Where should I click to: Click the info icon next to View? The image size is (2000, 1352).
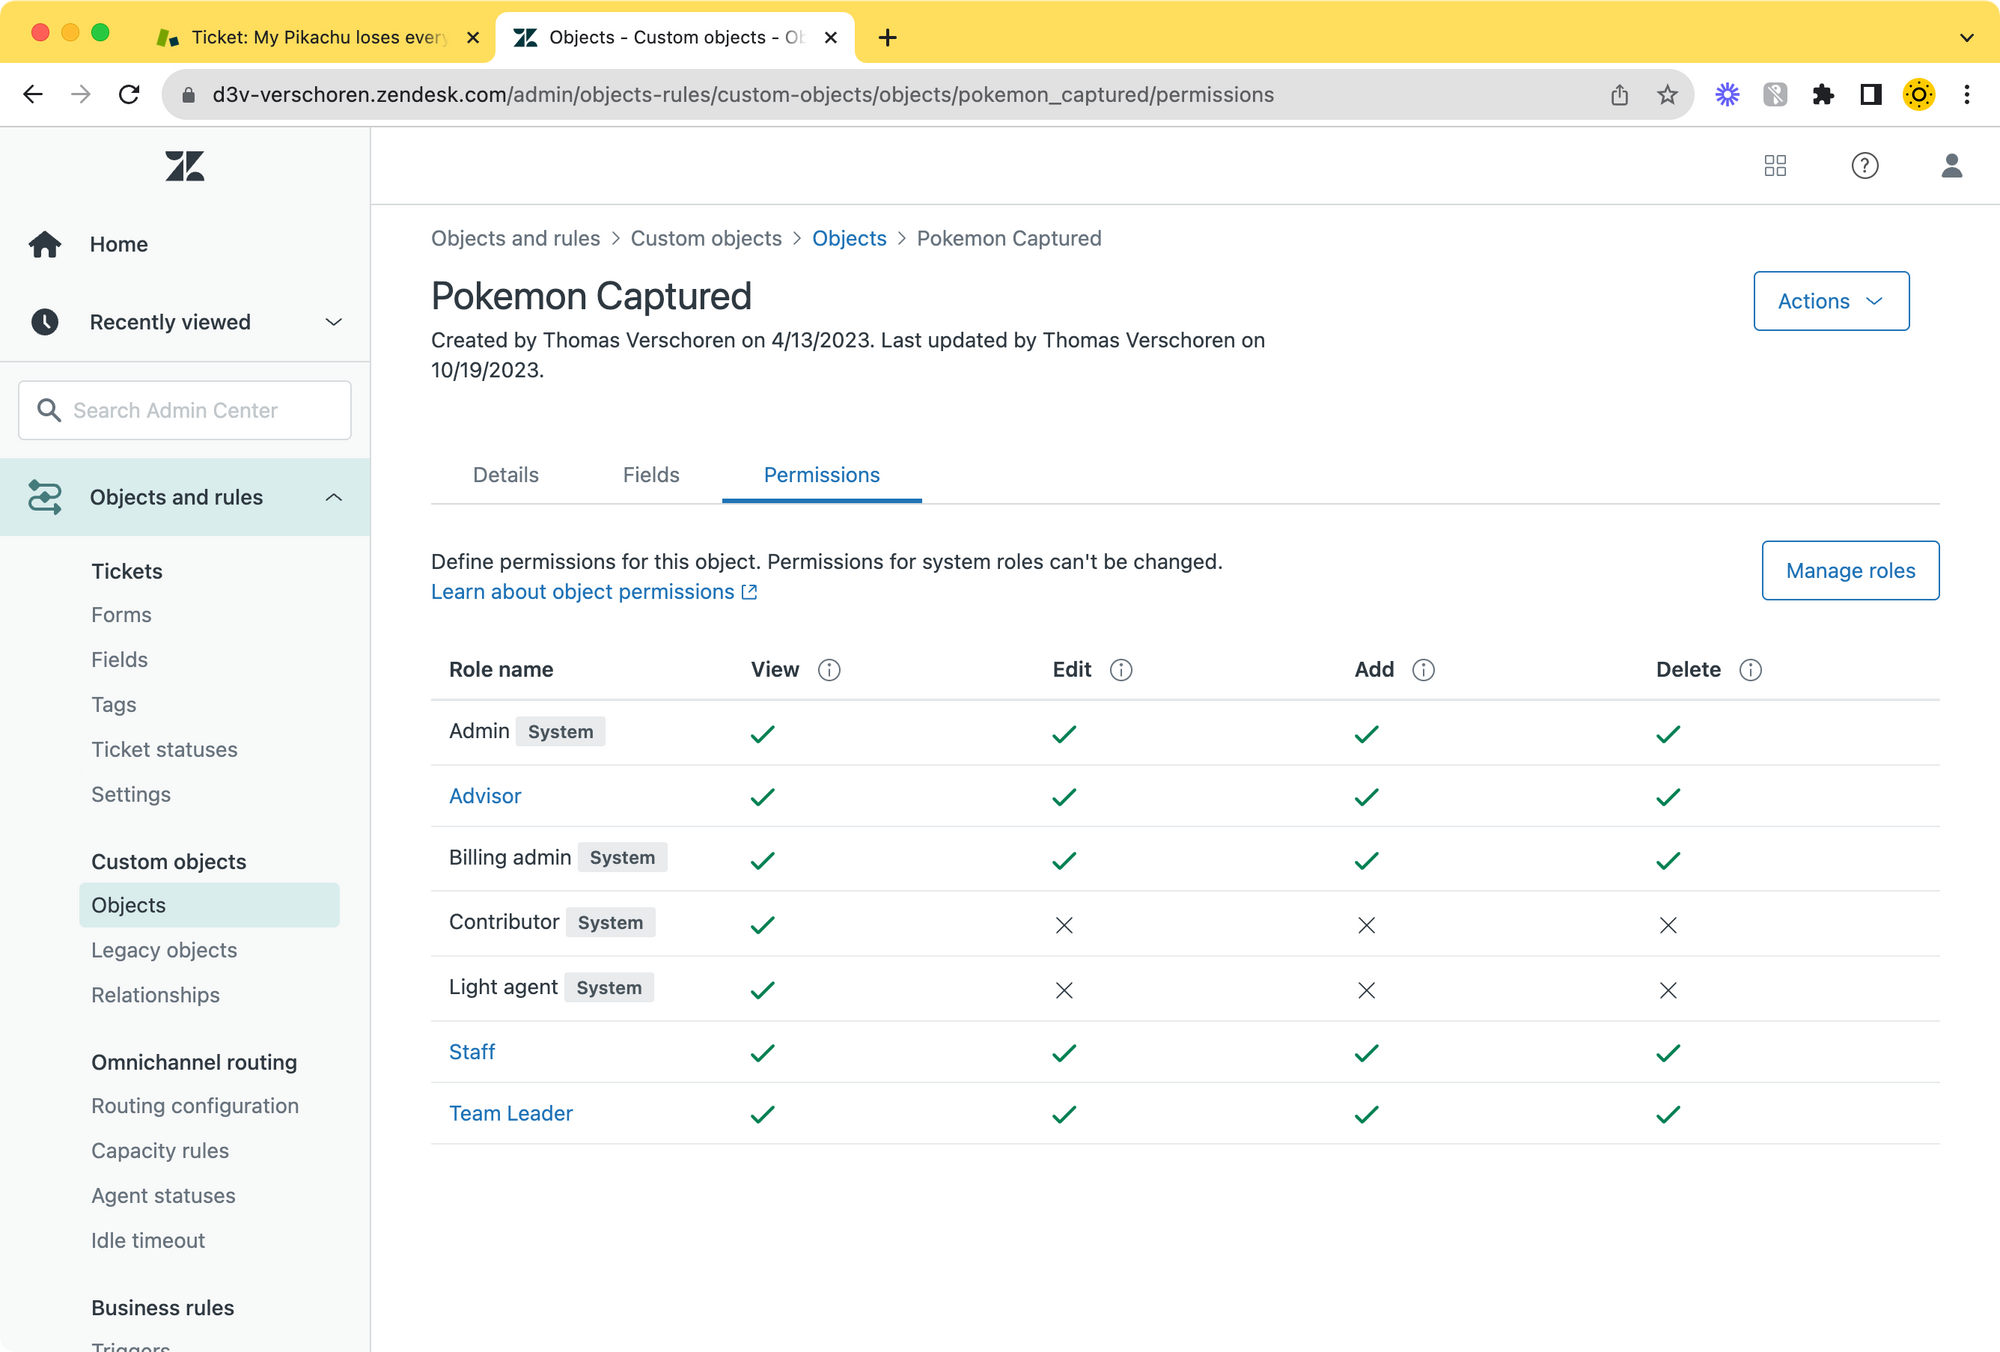coord(829,670)
